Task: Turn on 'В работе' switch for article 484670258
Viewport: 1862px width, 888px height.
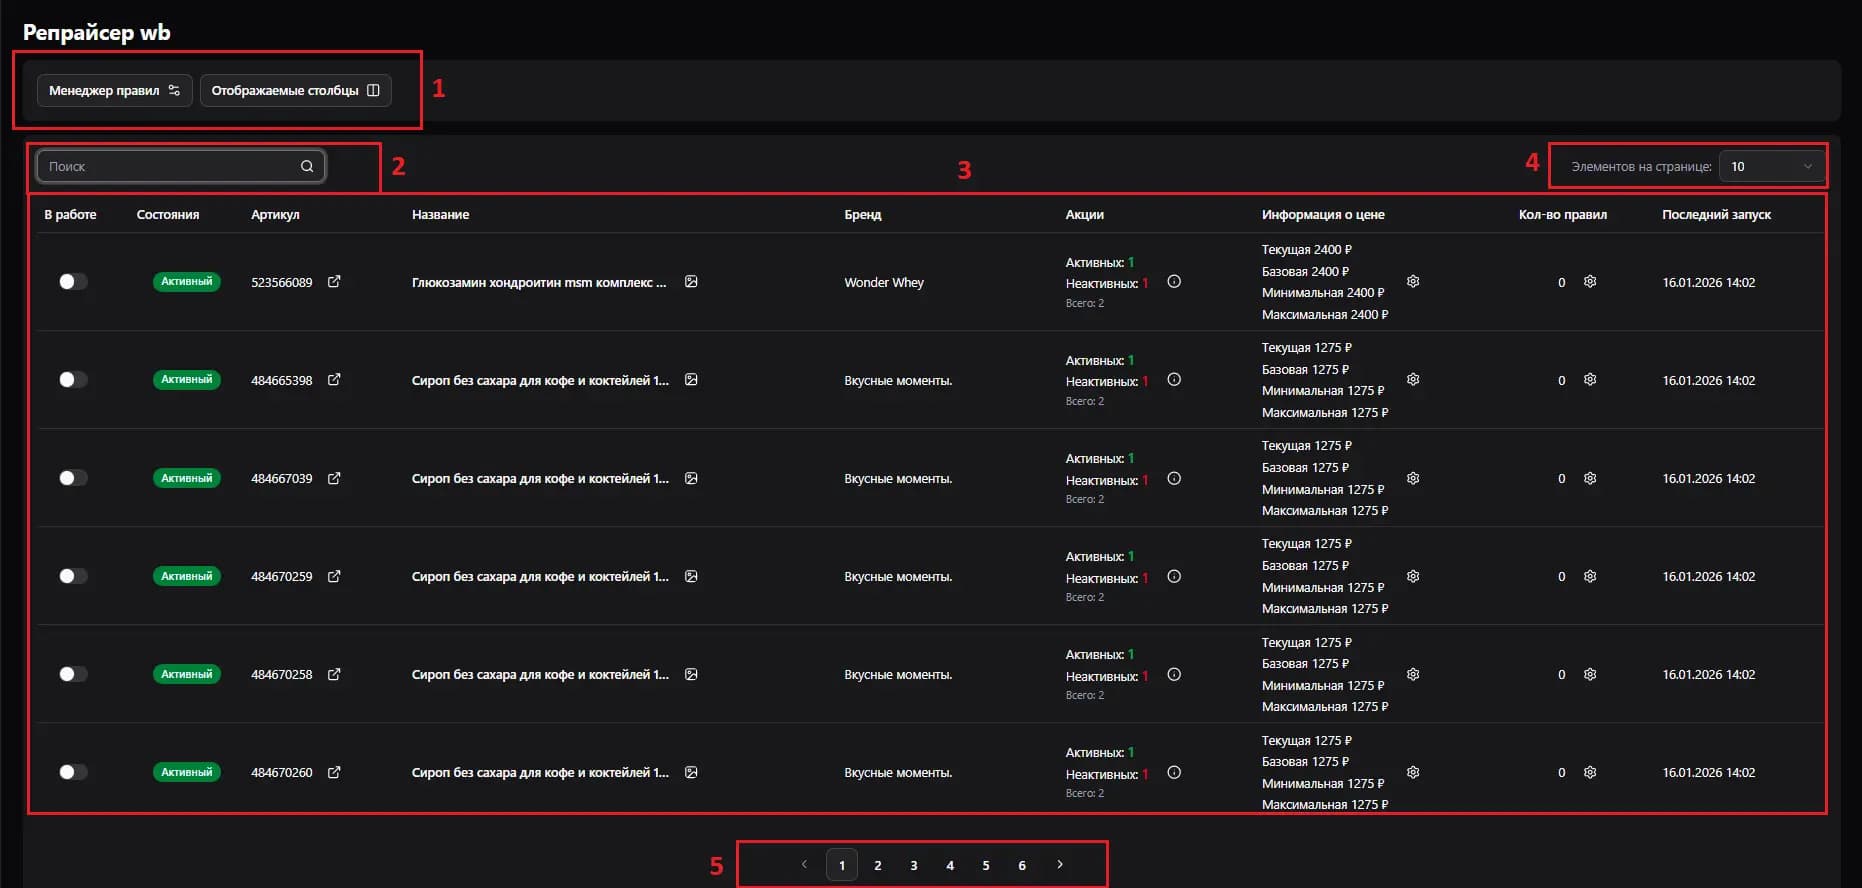Action: click(x=73, y=674)
